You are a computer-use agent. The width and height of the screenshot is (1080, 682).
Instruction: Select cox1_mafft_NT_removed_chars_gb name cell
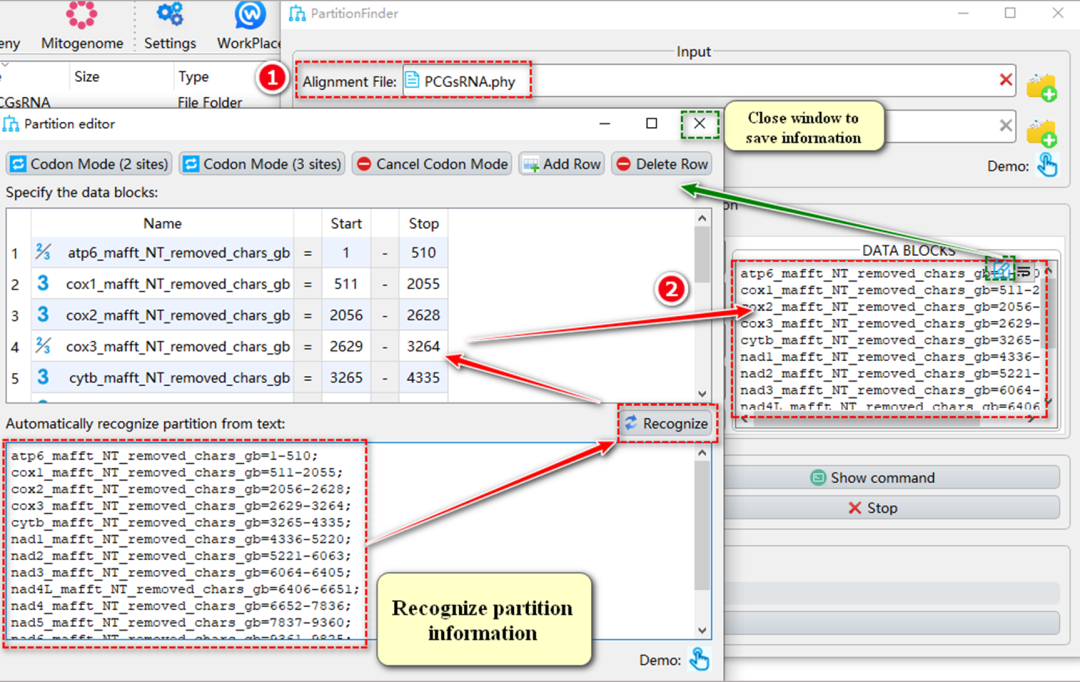tap(163, 284)
